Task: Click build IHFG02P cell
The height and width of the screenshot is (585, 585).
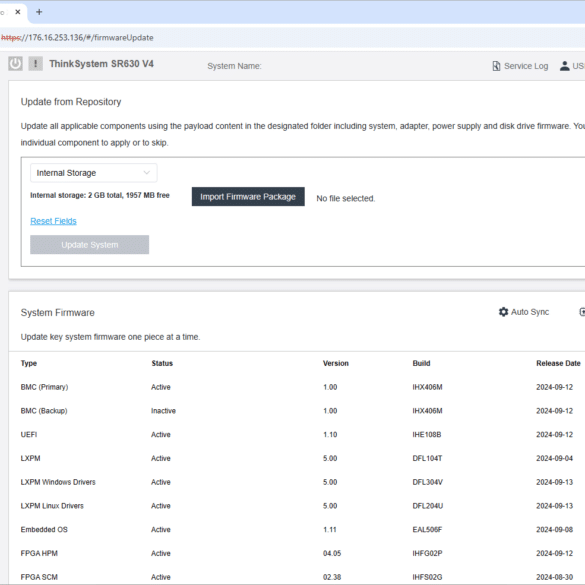Action: 428,553
